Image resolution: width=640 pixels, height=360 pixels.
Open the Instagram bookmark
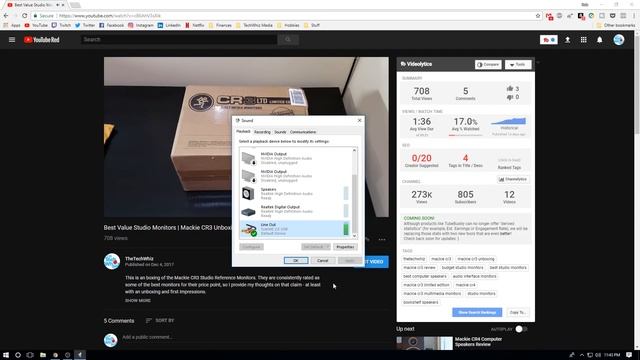[141, 25]
